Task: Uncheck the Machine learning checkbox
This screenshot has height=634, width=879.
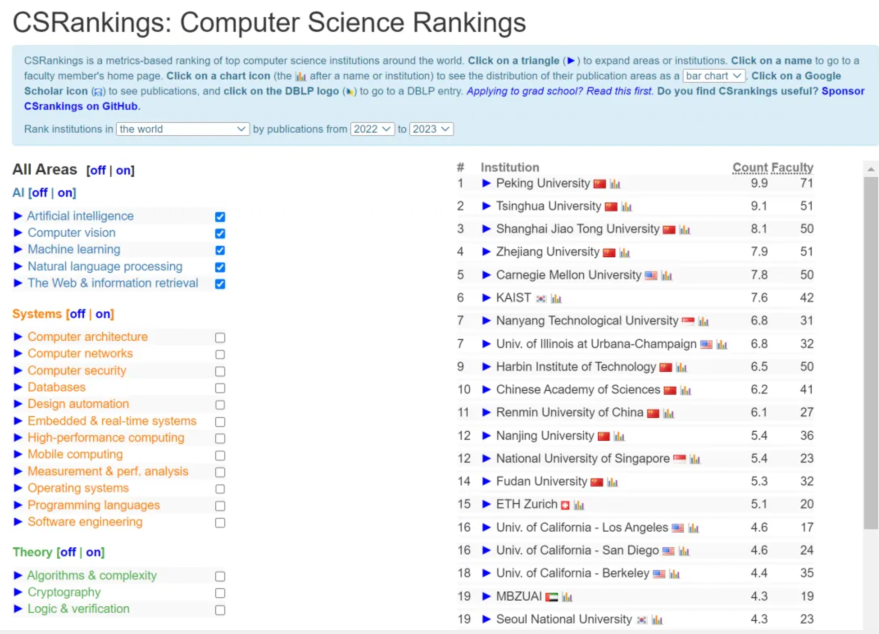Action: click(x=220, y=250)
